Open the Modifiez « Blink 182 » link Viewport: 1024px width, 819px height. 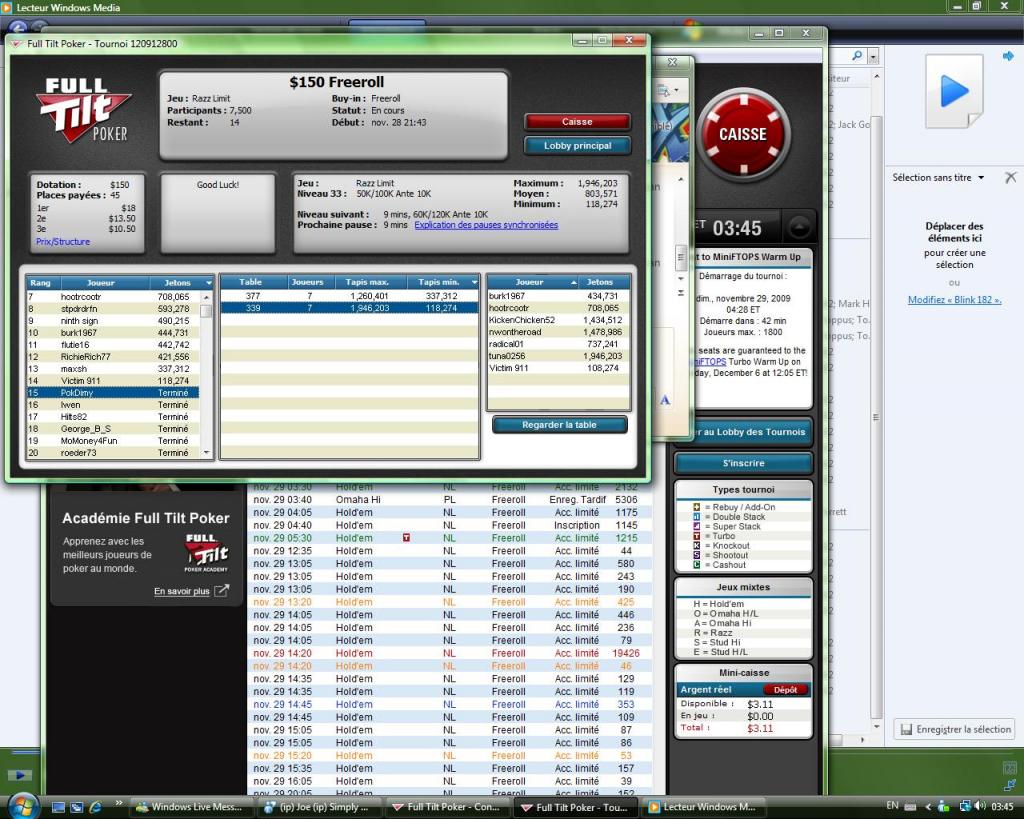click(x=954, y=300)
